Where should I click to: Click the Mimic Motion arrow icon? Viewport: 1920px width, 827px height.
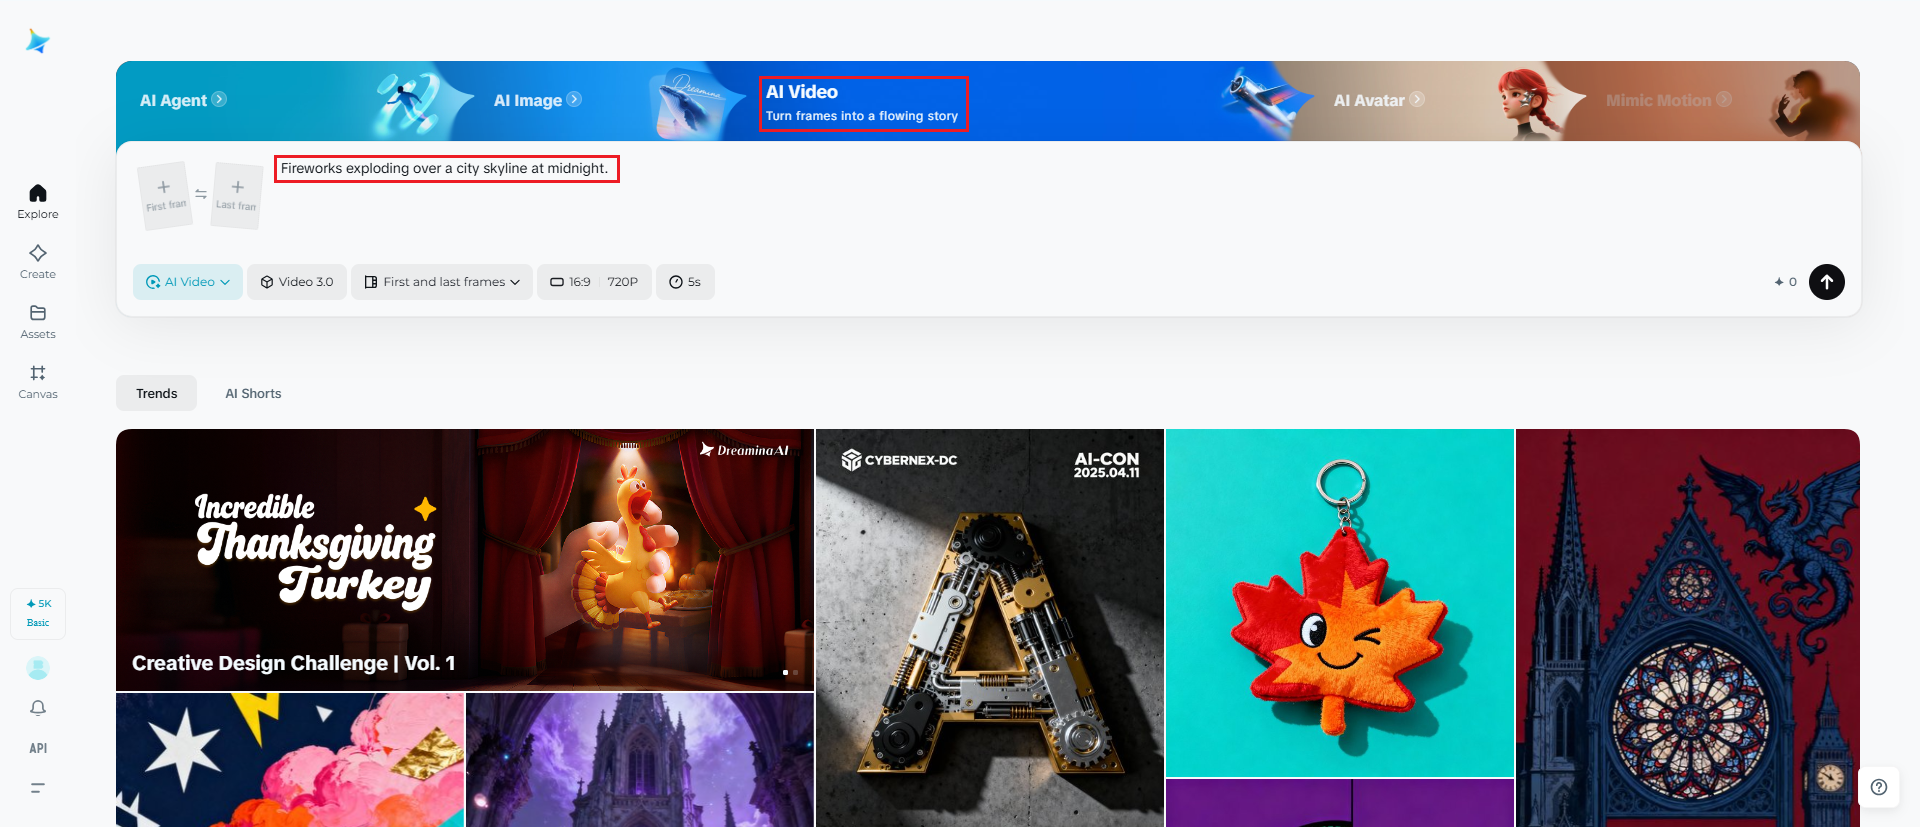click(1724, 99)
